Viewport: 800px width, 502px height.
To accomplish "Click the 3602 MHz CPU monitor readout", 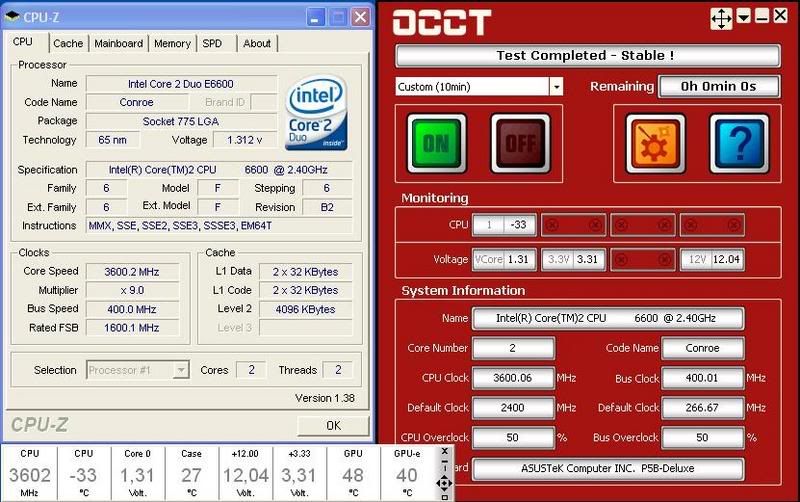I will [x=30, y=473].
